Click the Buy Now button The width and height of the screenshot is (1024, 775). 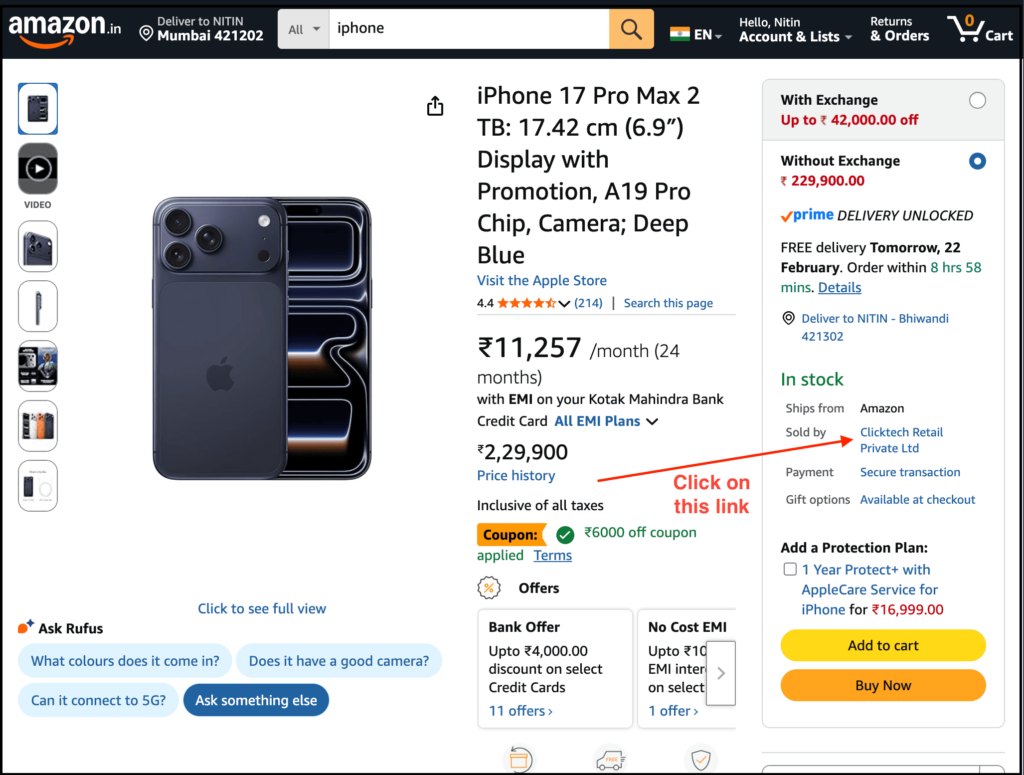tap(883, 686)
